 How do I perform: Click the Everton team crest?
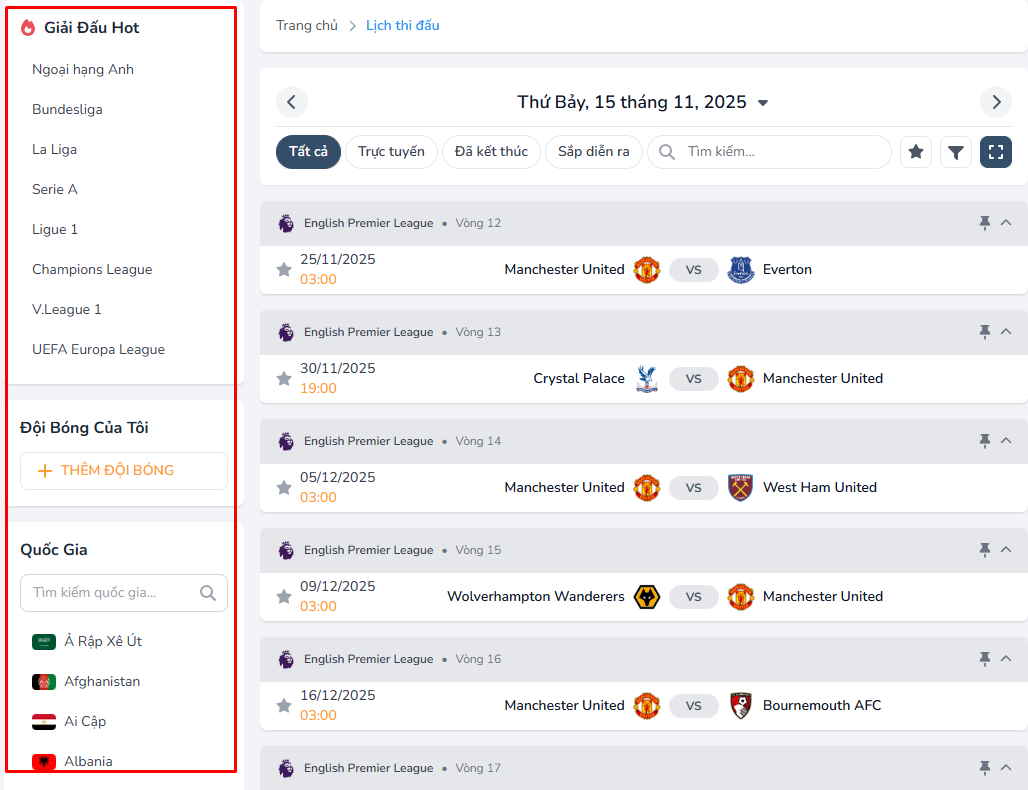tap(741, 270)
